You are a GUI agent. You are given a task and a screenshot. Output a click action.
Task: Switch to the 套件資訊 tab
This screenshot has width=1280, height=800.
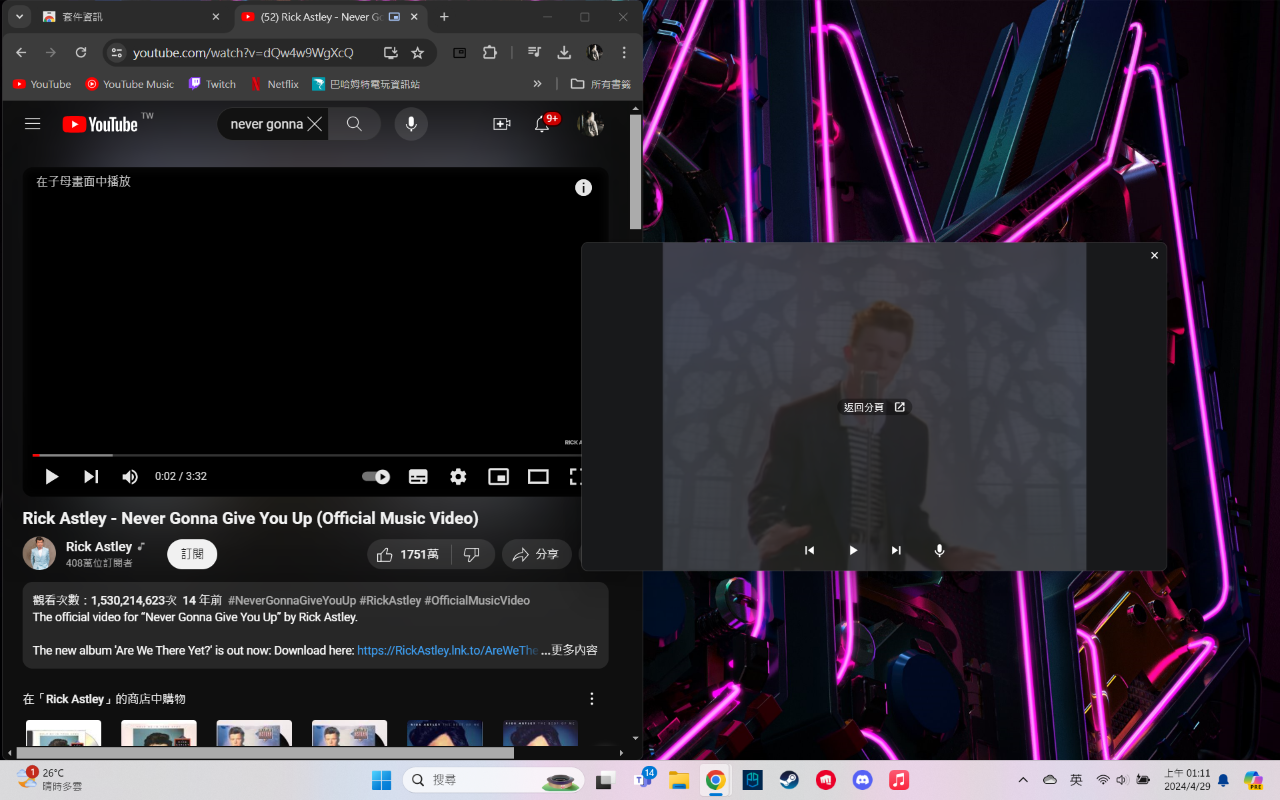[132, 17]
